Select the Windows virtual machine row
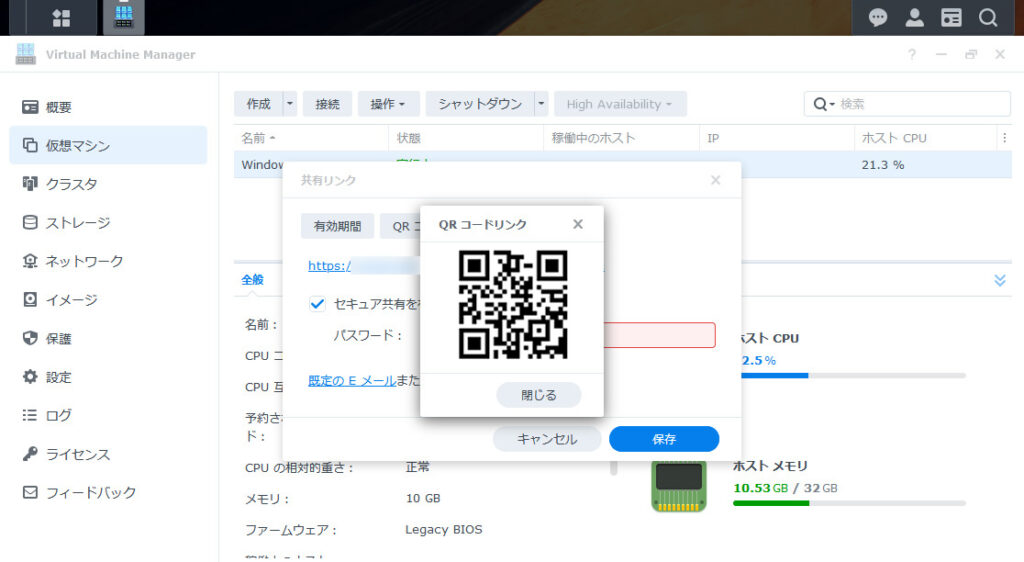Viewport: 1024px width, 562px height. 623,164
